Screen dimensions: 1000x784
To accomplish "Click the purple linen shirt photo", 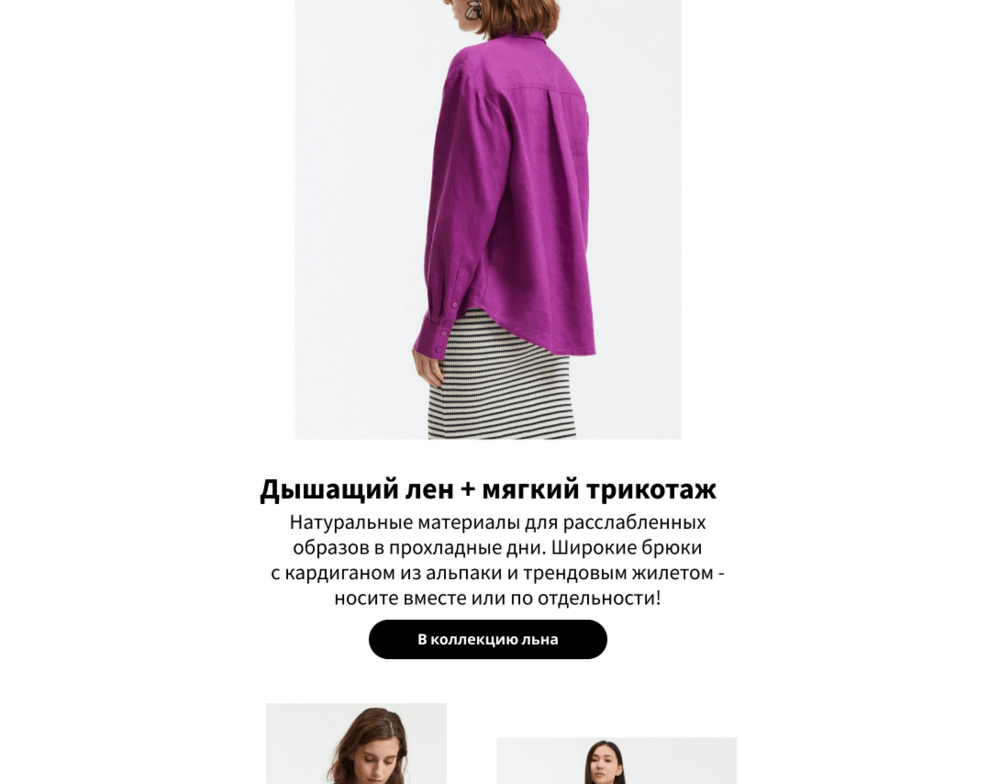I will (488, 219).
